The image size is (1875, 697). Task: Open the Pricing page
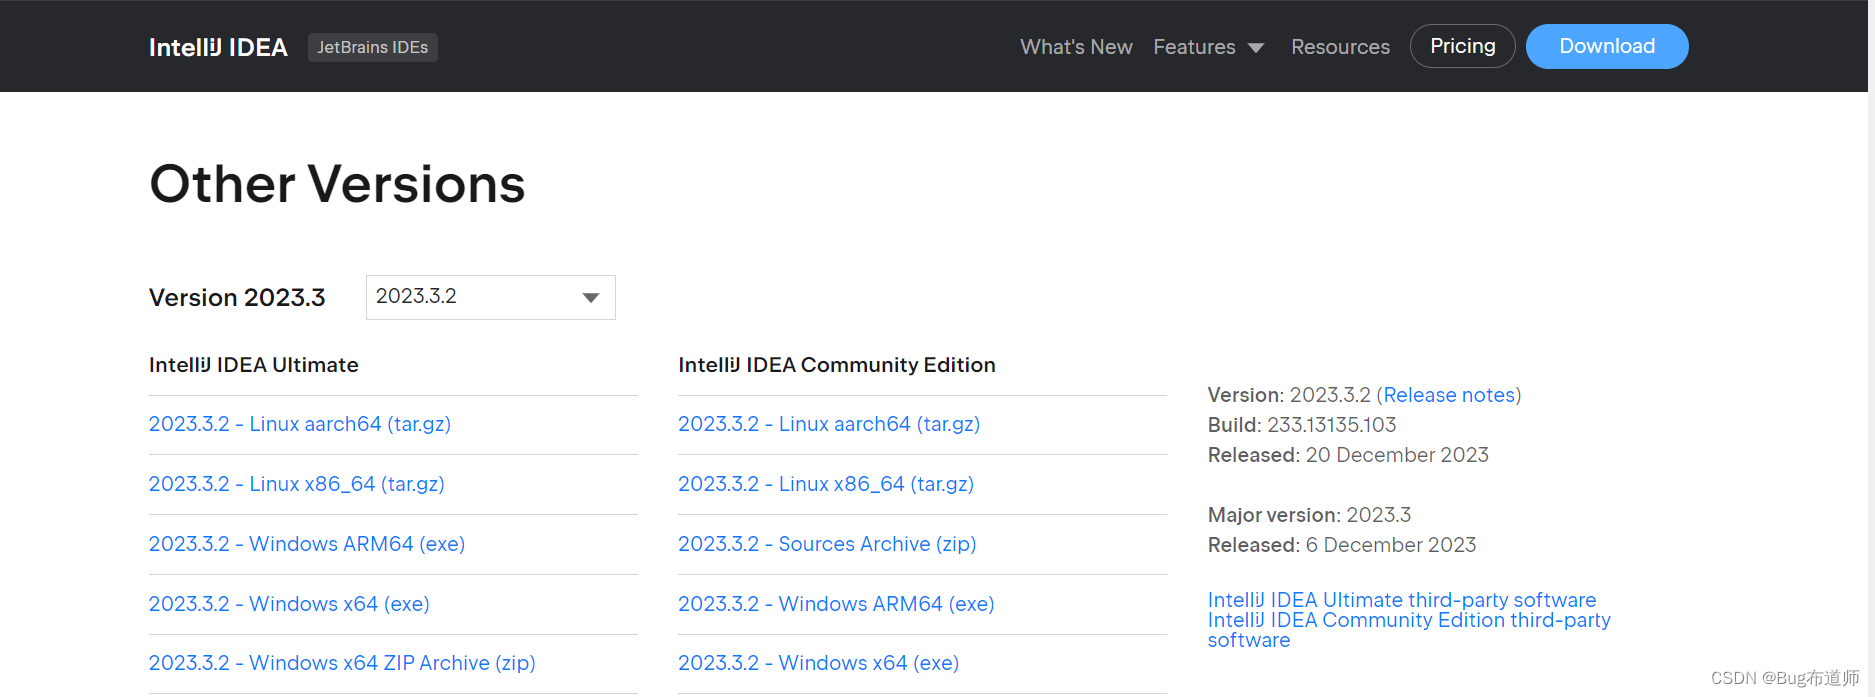pyautogui.click(x=1462, y=46)
